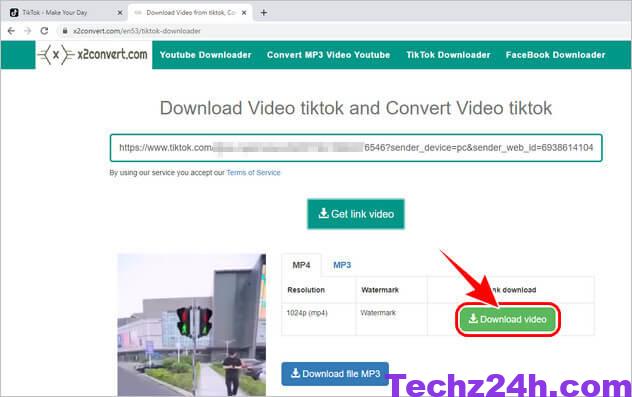Click the x2convert.com logo
The image size is (632, 397).
[93, 54]
